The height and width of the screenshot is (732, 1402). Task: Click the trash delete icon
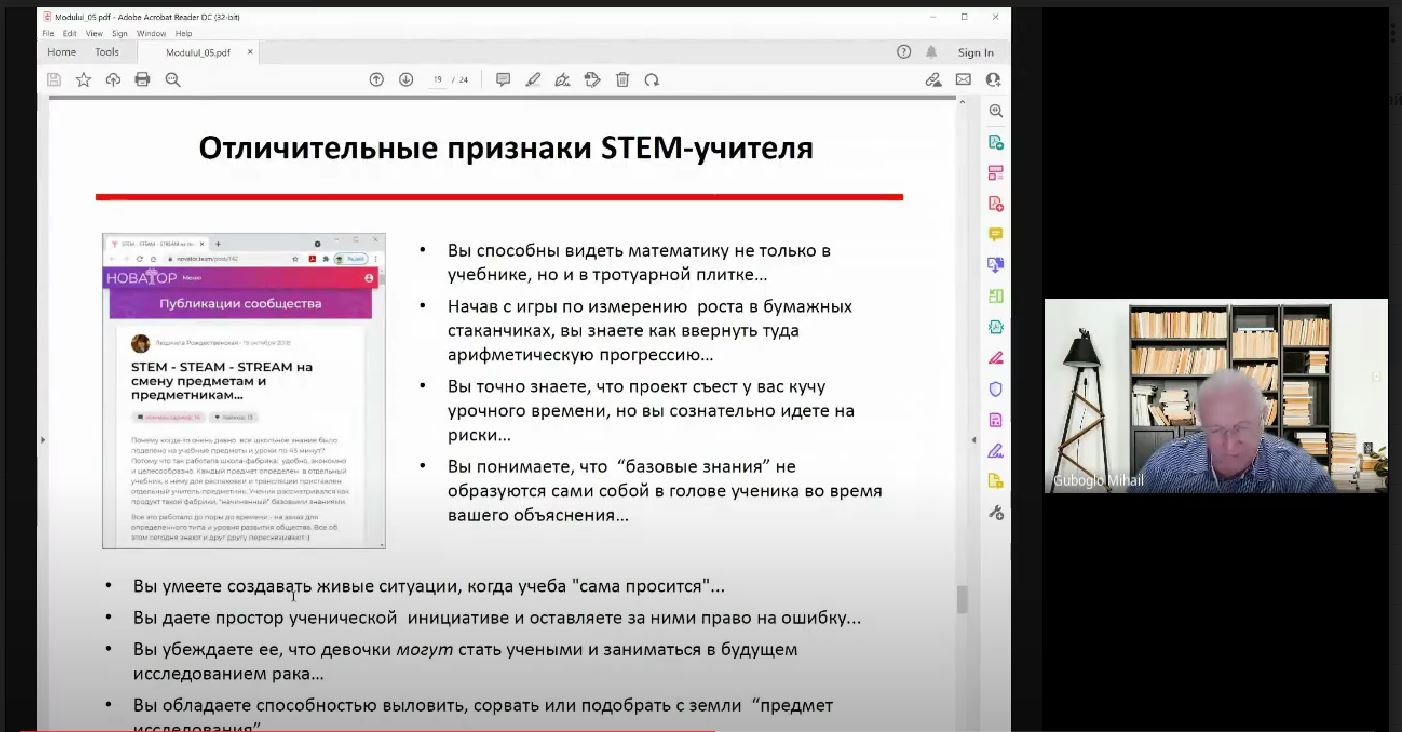(x=622, y=80)
